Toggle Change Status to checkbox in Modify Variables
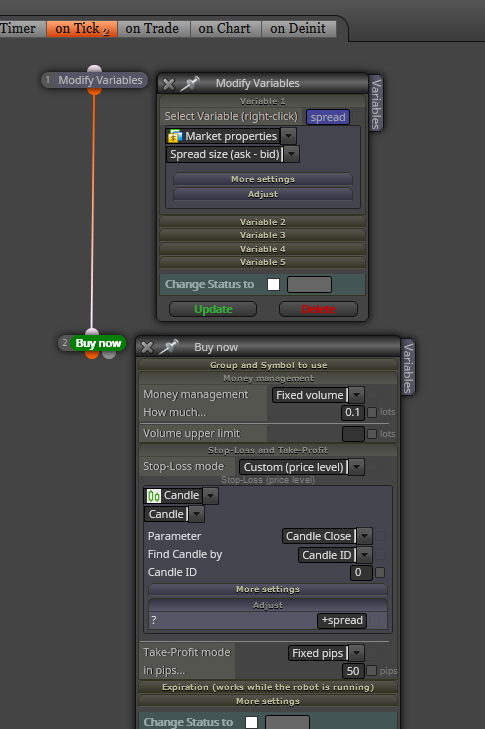Screen dimensions: 485x729 (273, 285)
